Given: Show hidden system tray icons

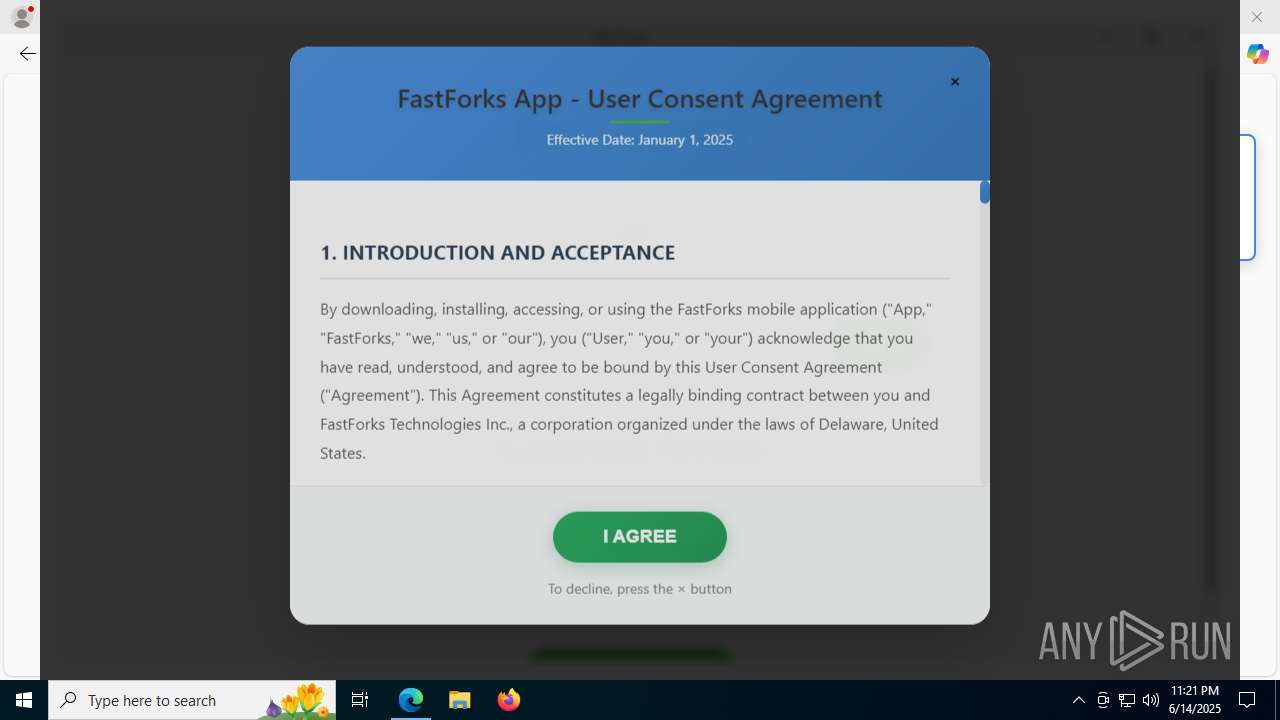Looking at the screenshot, I should tap(1078, 700).
